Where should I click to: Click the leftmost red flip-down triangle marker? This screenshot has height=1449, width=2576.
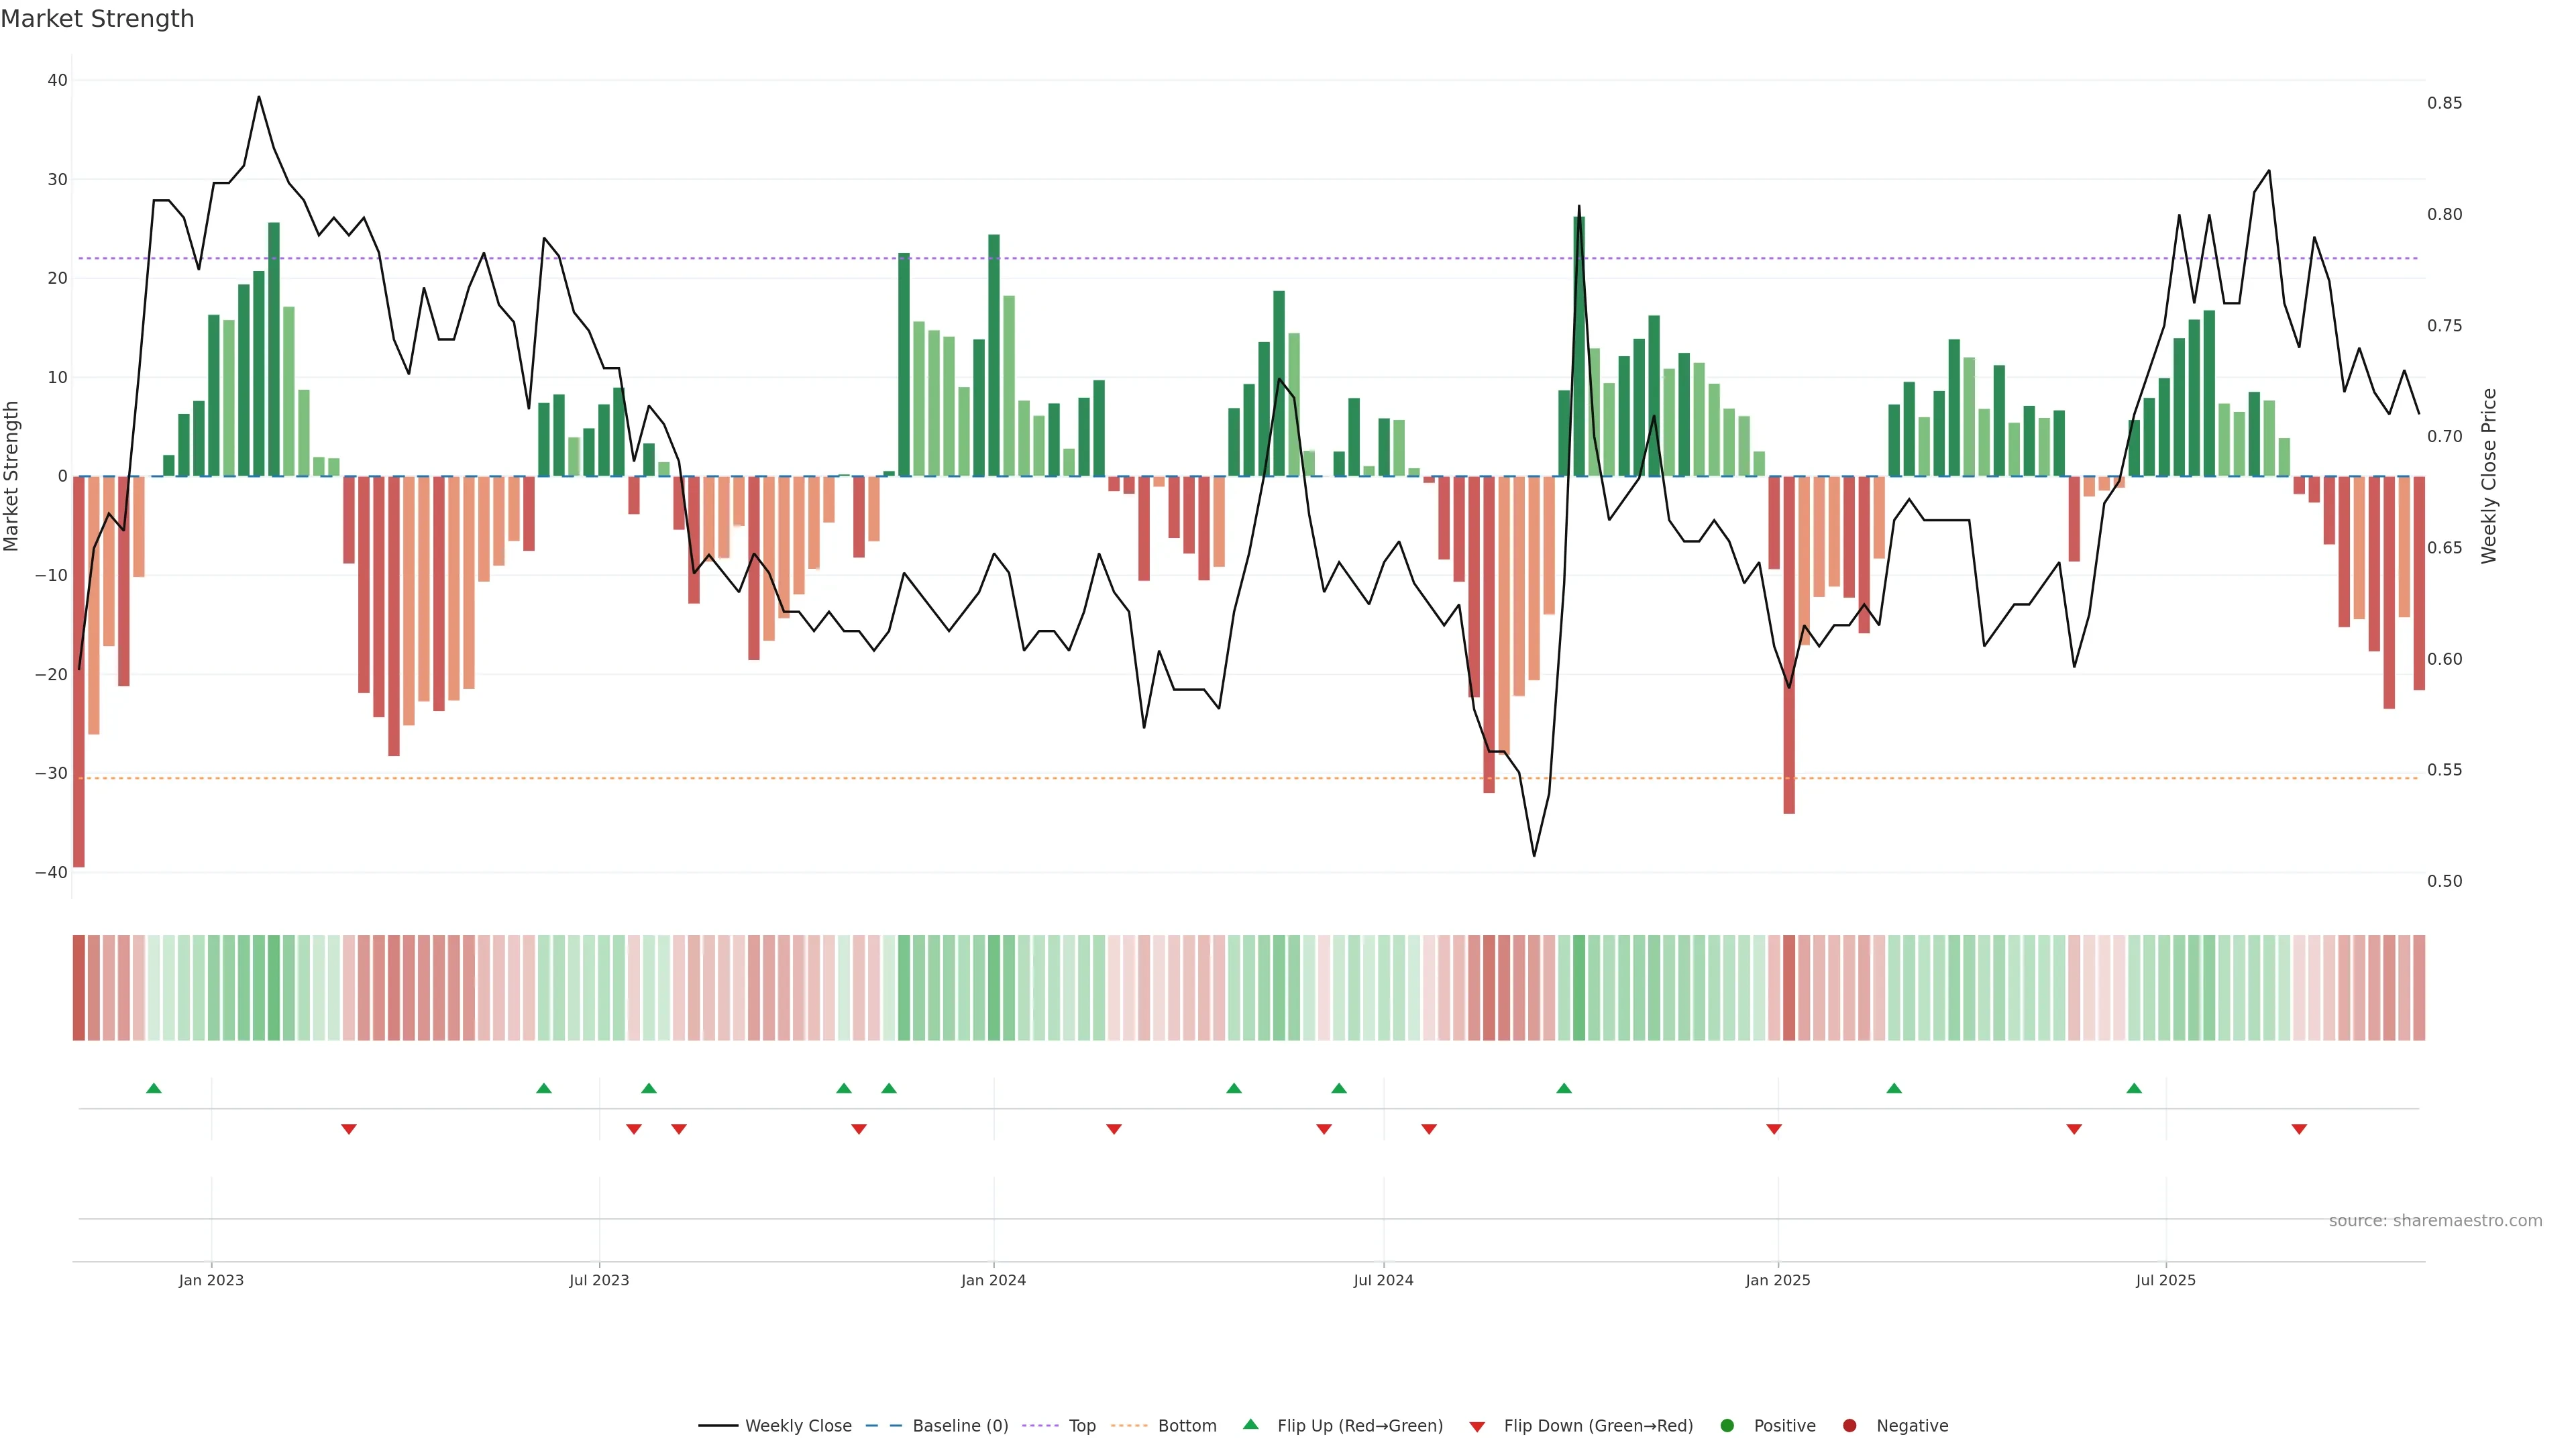pyautogui.click(x=349, y=1129)
